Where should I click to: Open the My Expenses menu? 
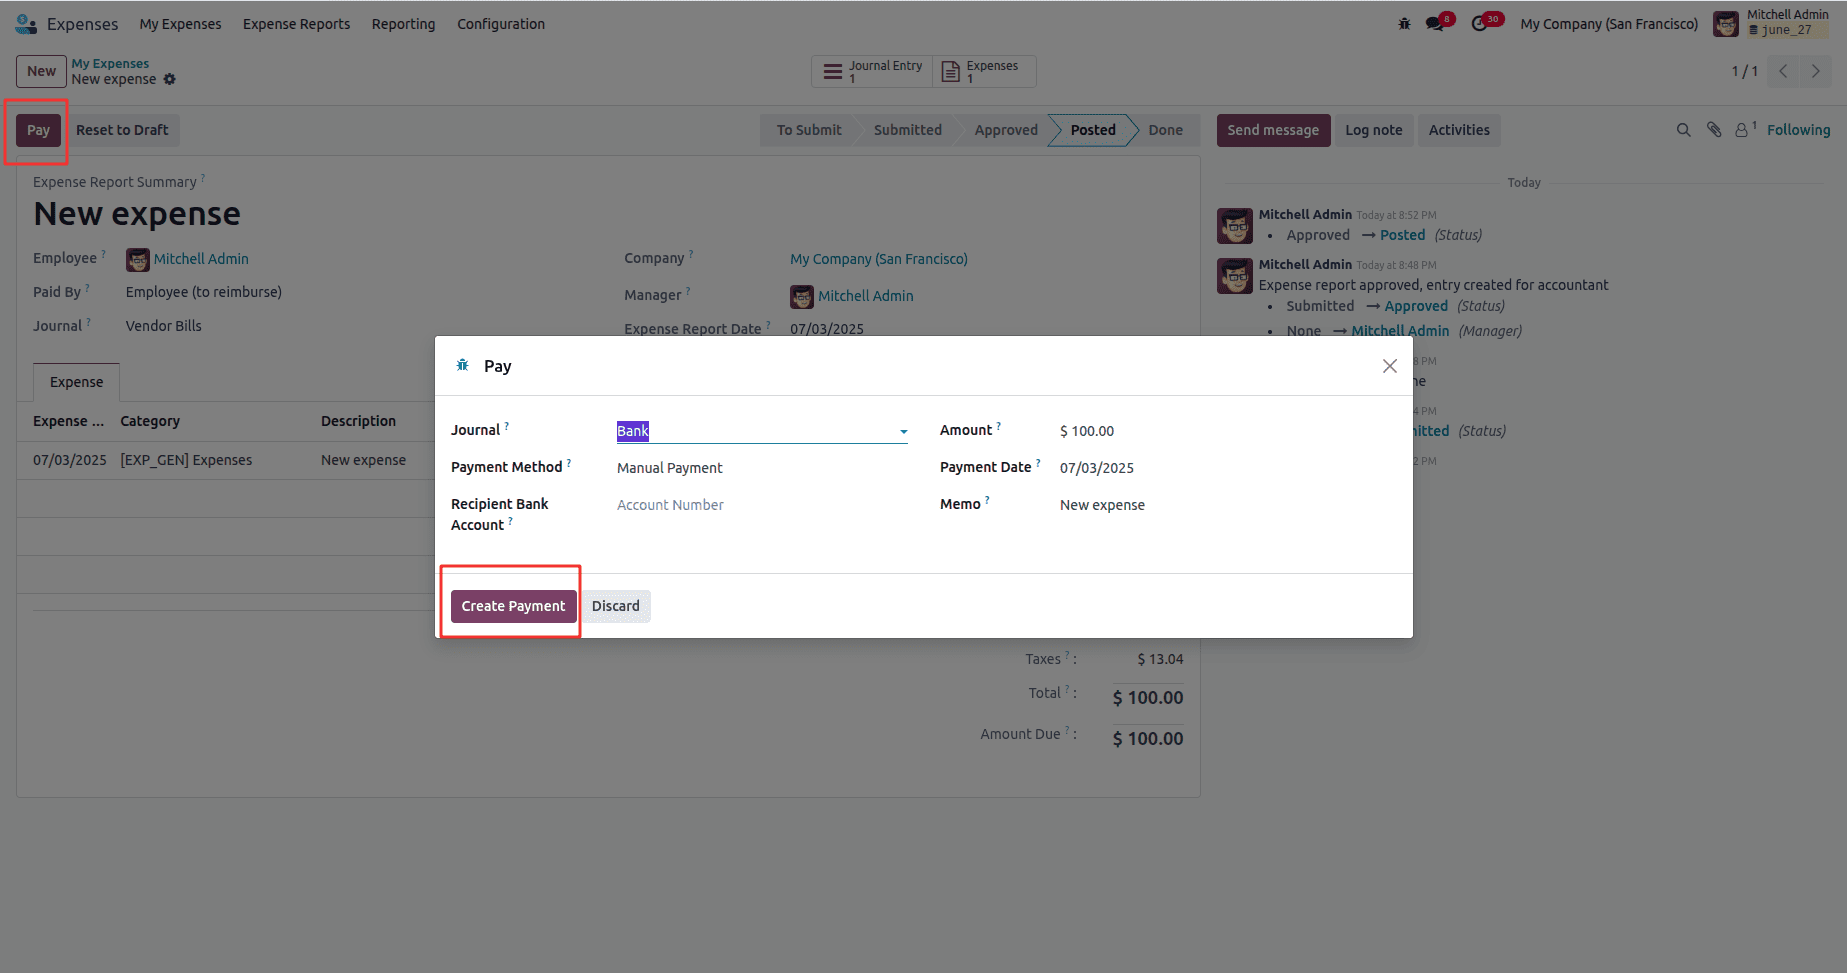(180, 24)
